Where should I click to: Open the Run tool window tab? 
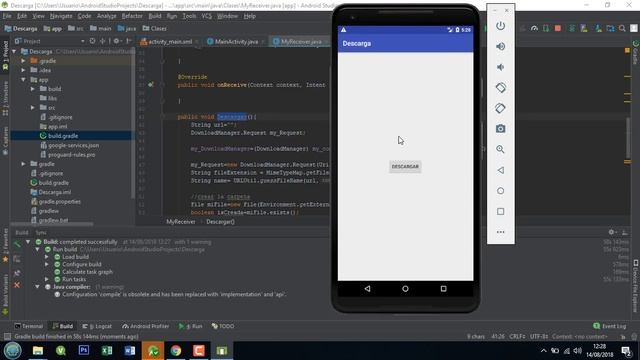[x=191, y=327]
